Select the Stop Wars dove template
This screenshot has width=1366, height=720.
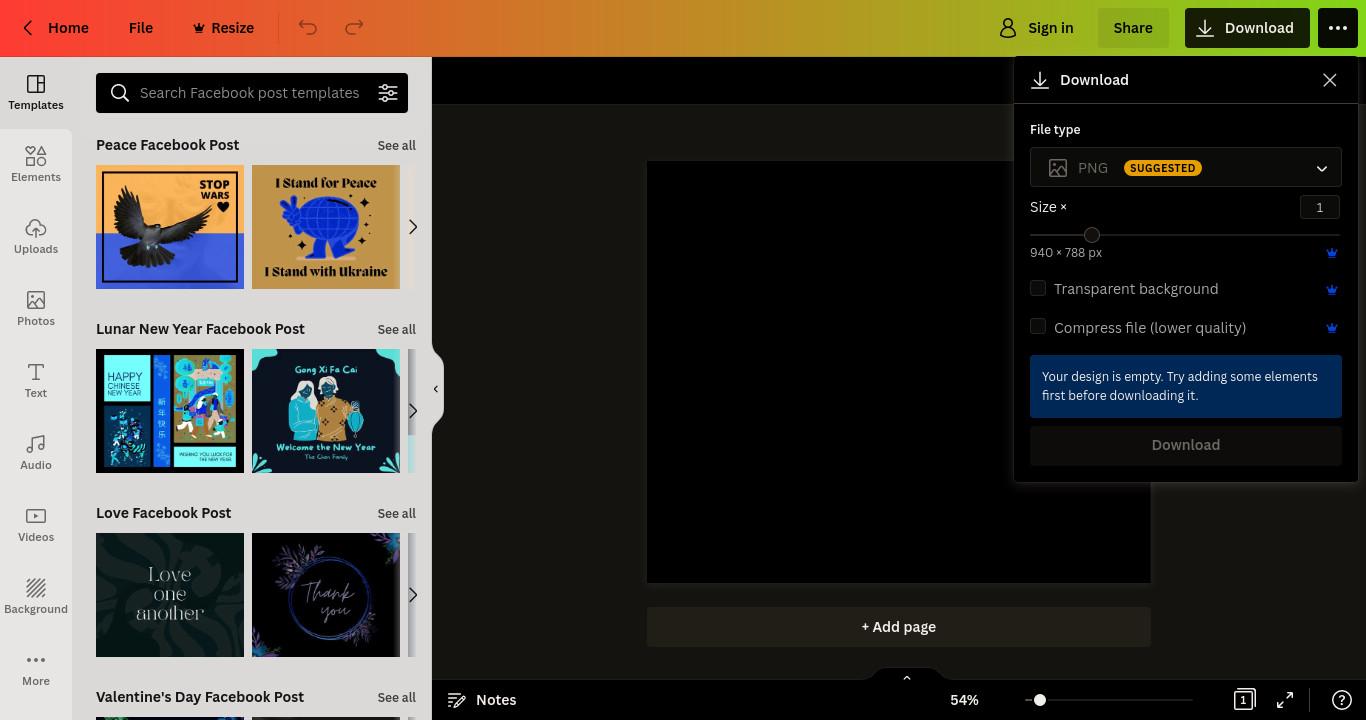coord(170,227)
